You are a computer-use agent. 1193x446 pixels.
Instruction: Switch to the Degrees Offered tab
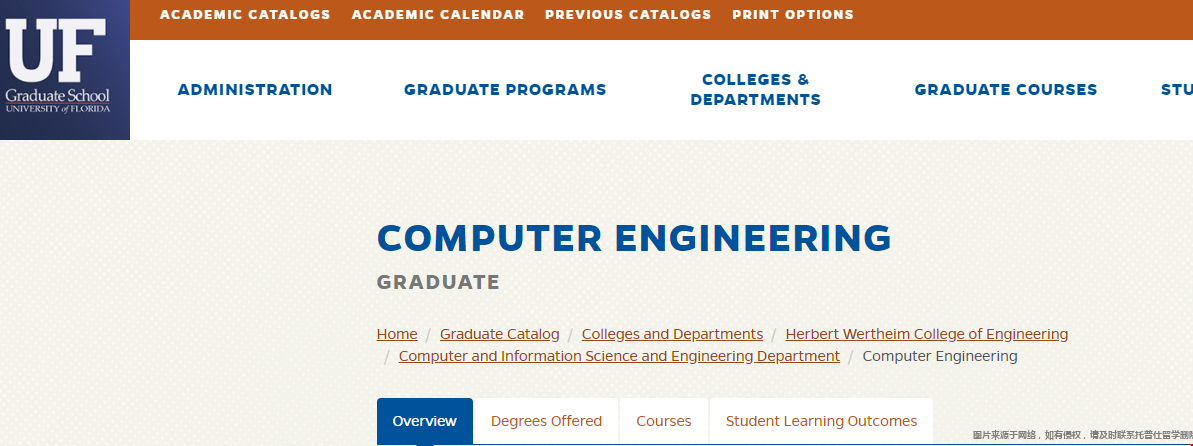point(546,421)
